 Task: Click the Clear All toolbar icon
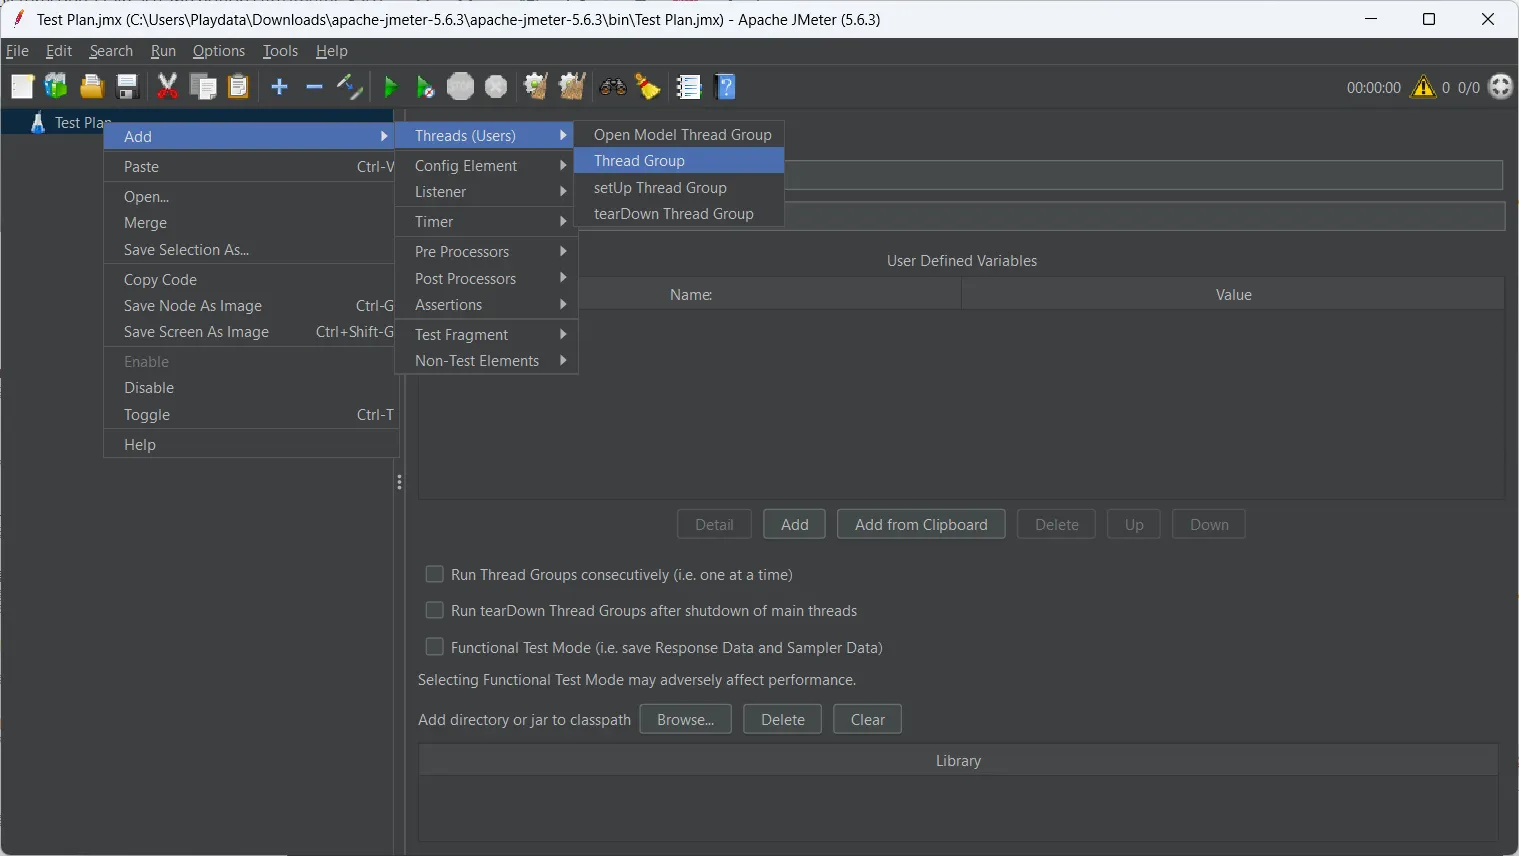click(x=572, y=87)
